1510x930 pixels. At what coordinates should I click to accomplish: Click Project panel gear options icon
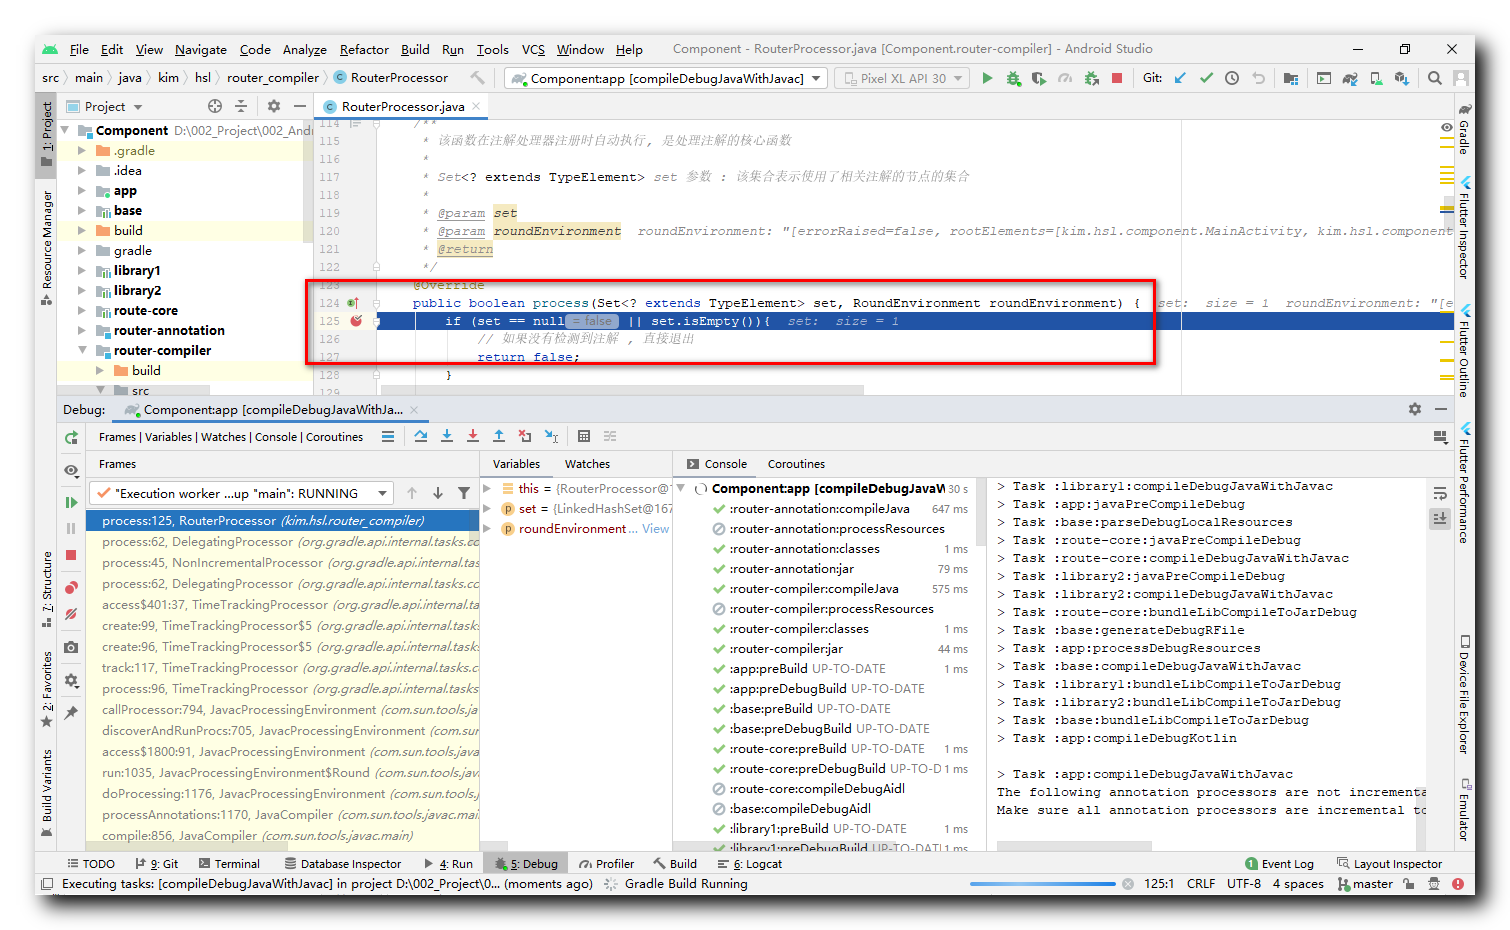[x=274, y=106]
